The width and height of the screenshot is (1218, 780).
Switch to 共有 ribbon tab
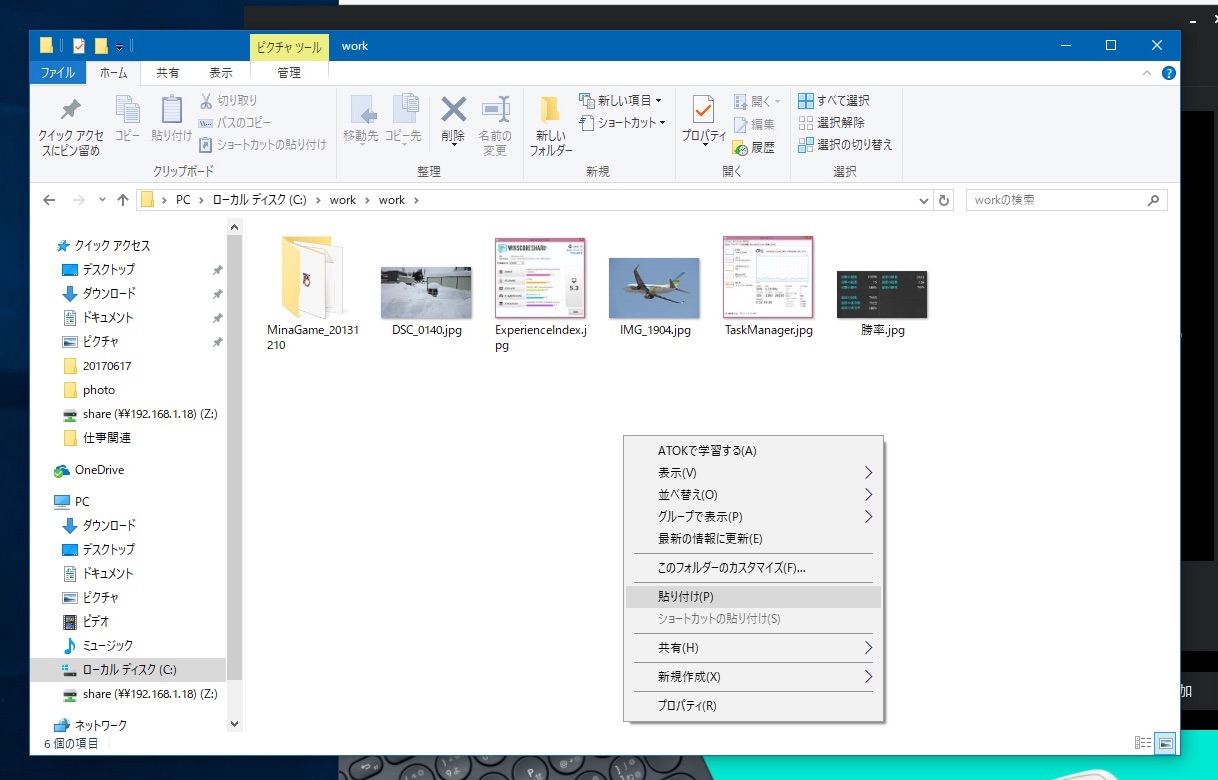click(x=168, y=73)
